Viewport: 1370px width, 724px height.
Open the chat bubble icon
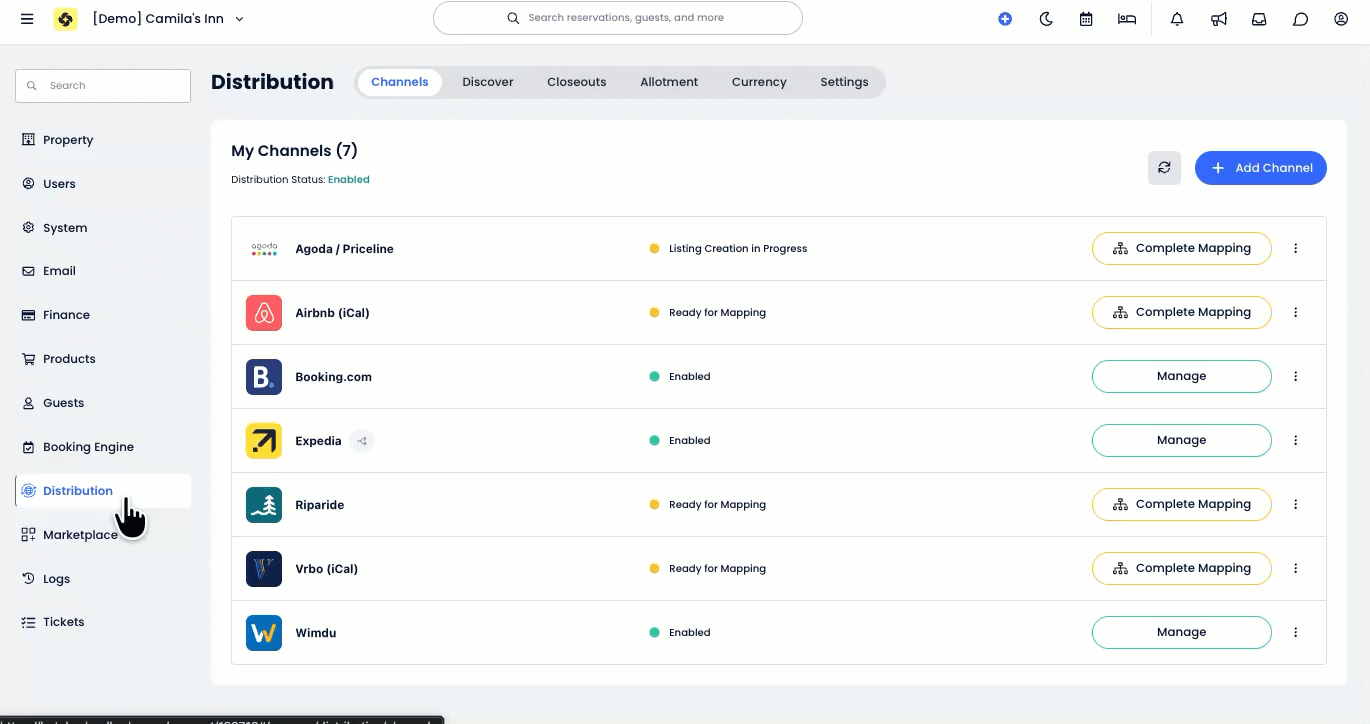pos(1301,19)
